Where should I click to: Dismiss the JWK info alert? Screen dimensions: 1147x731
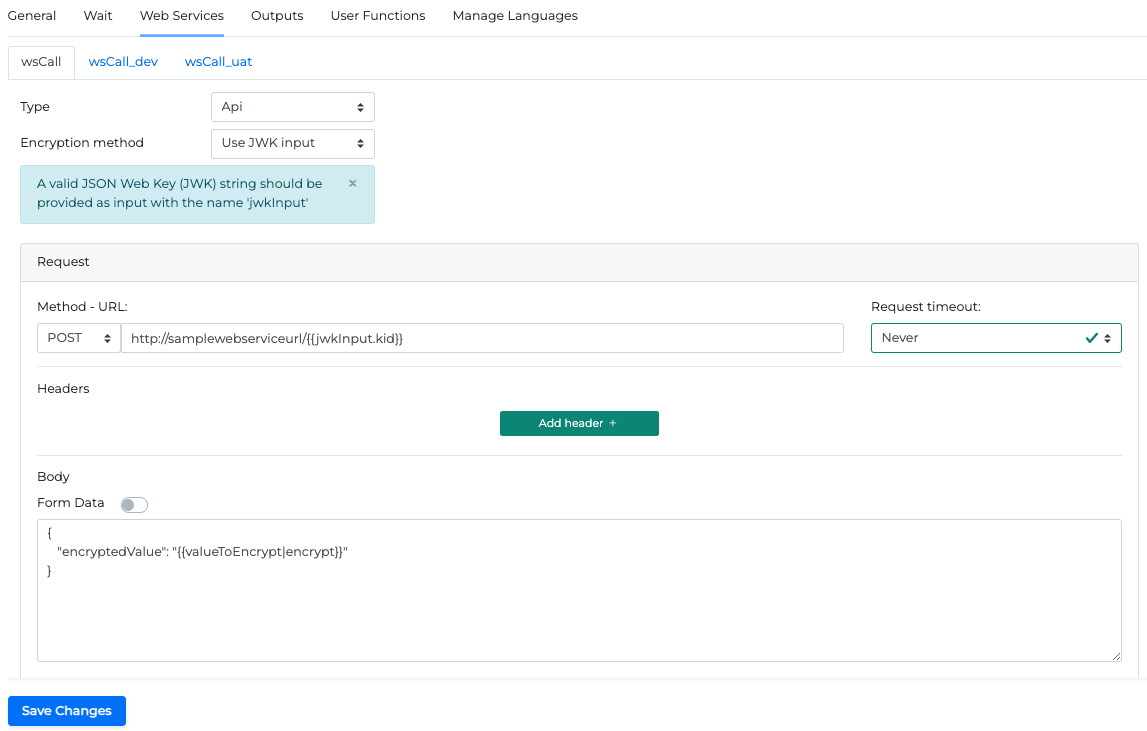click(352, 184)
